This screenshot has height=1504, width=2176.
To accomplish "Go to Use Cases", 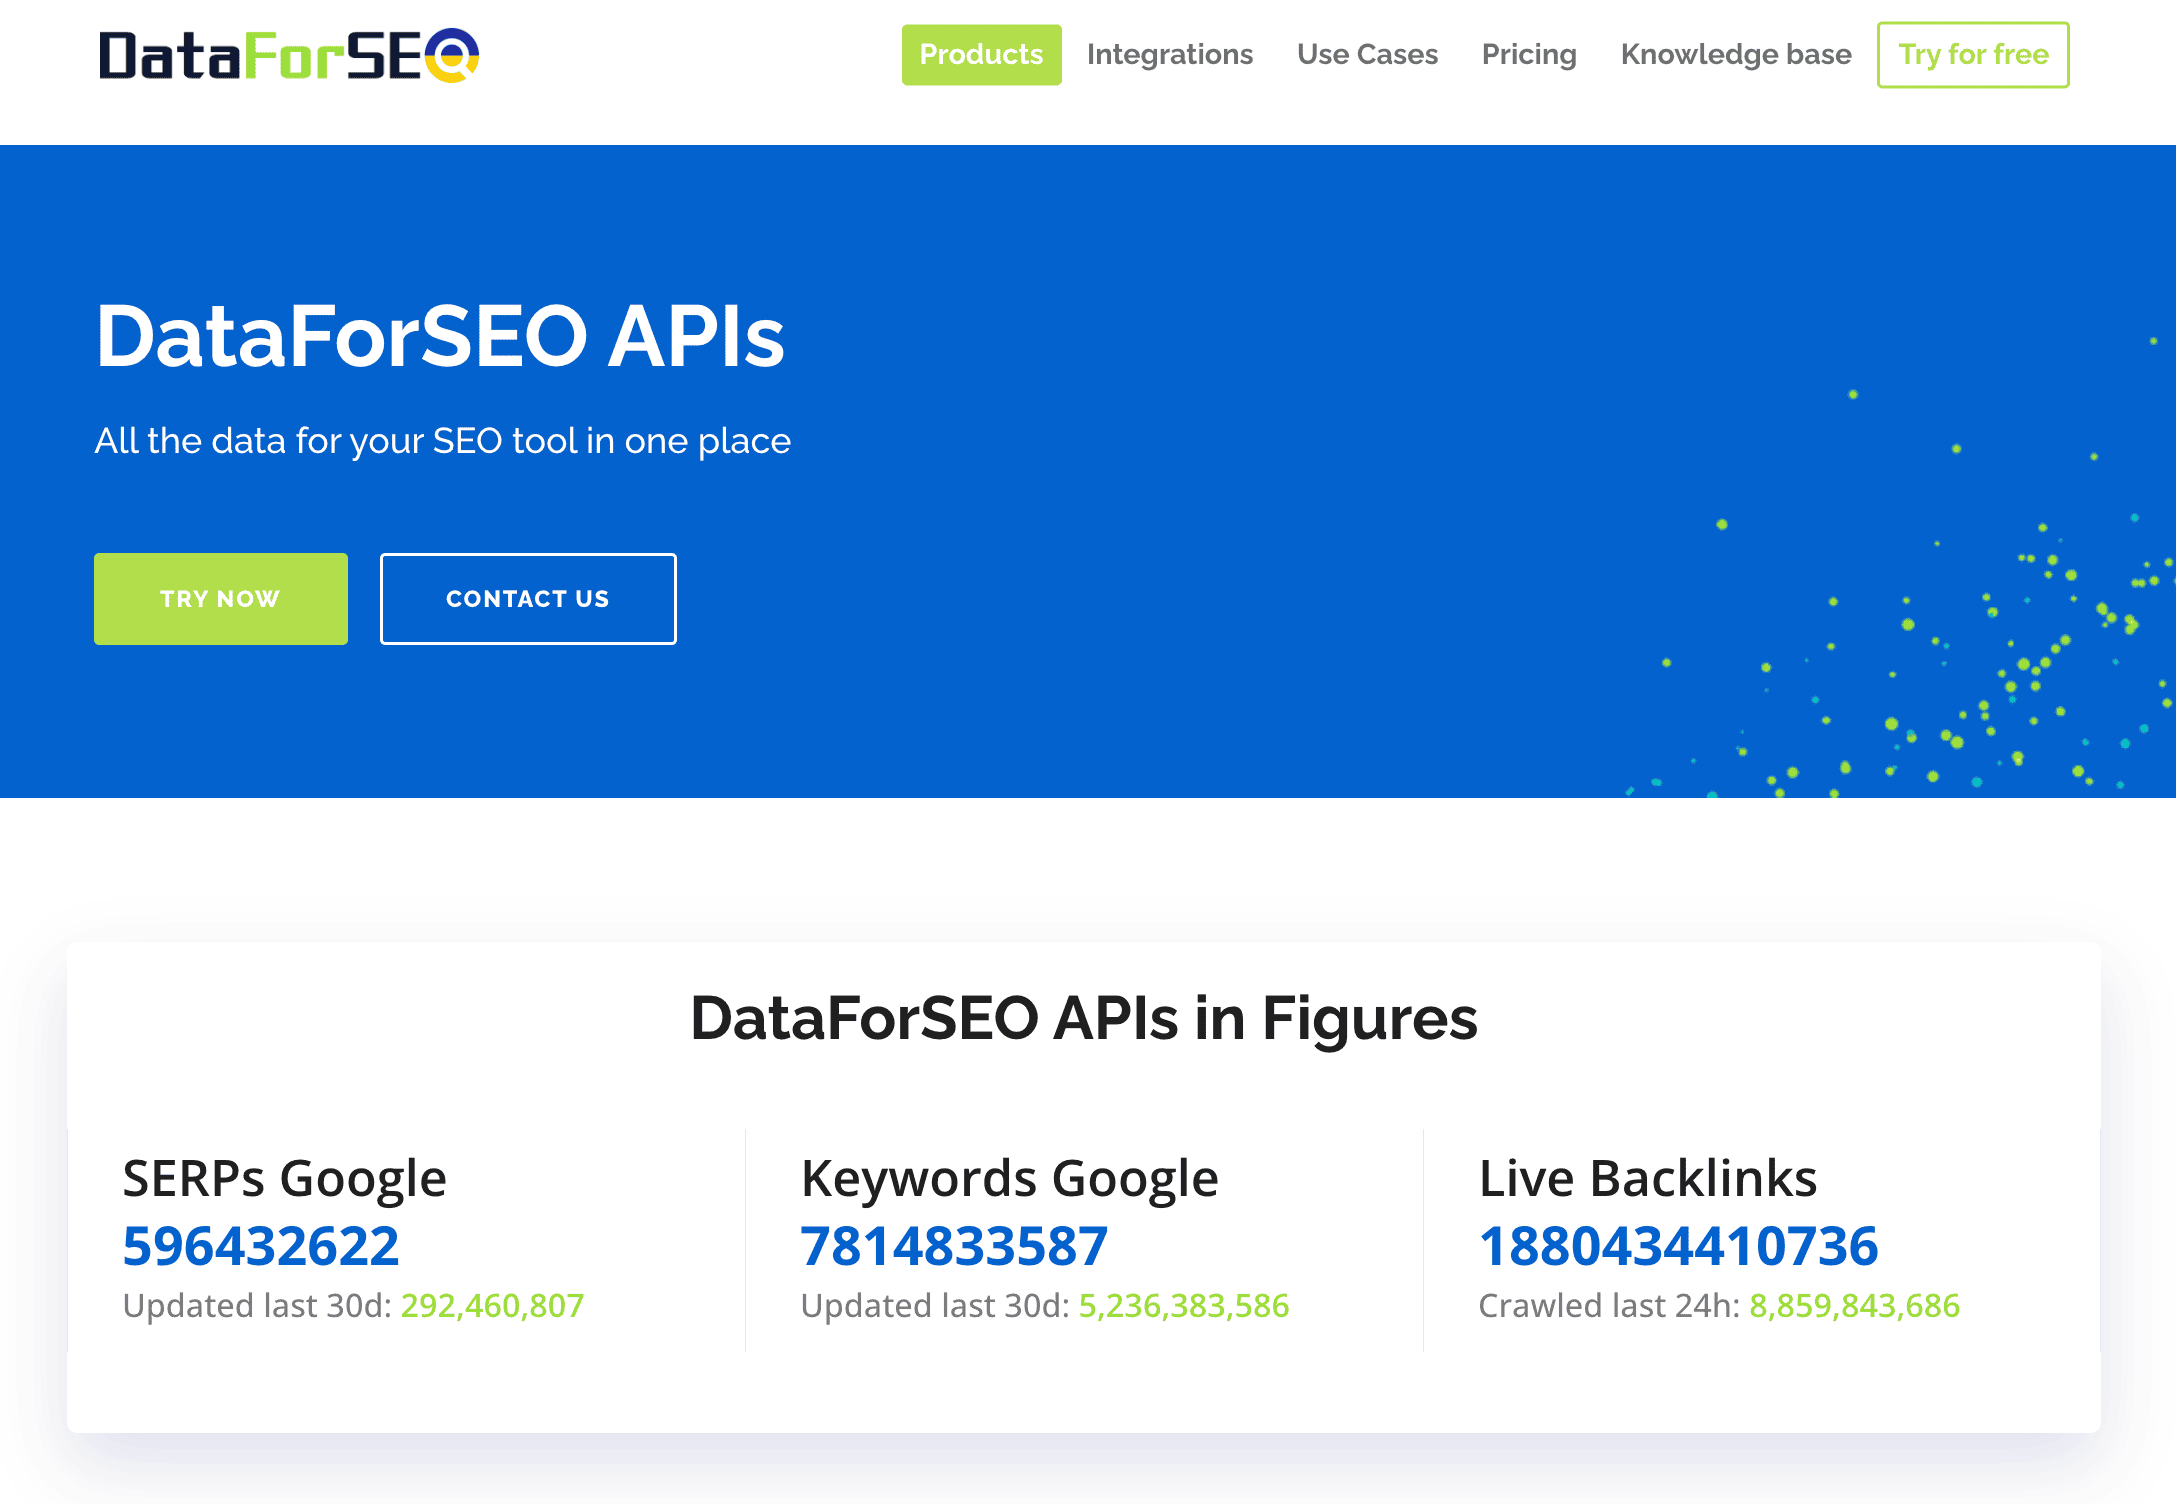I will tap(1366, 55).
